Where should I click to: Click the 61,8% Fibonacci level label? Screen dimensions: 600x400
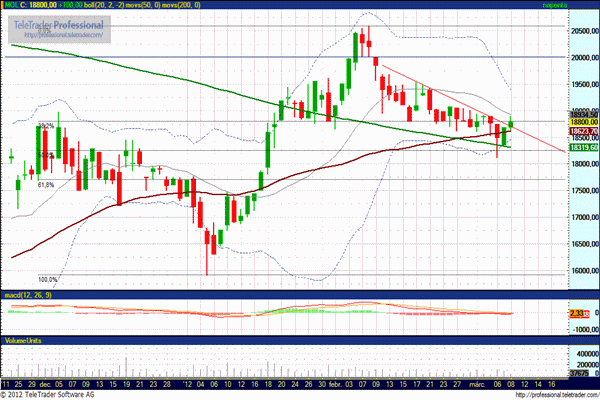click(46, 185)
